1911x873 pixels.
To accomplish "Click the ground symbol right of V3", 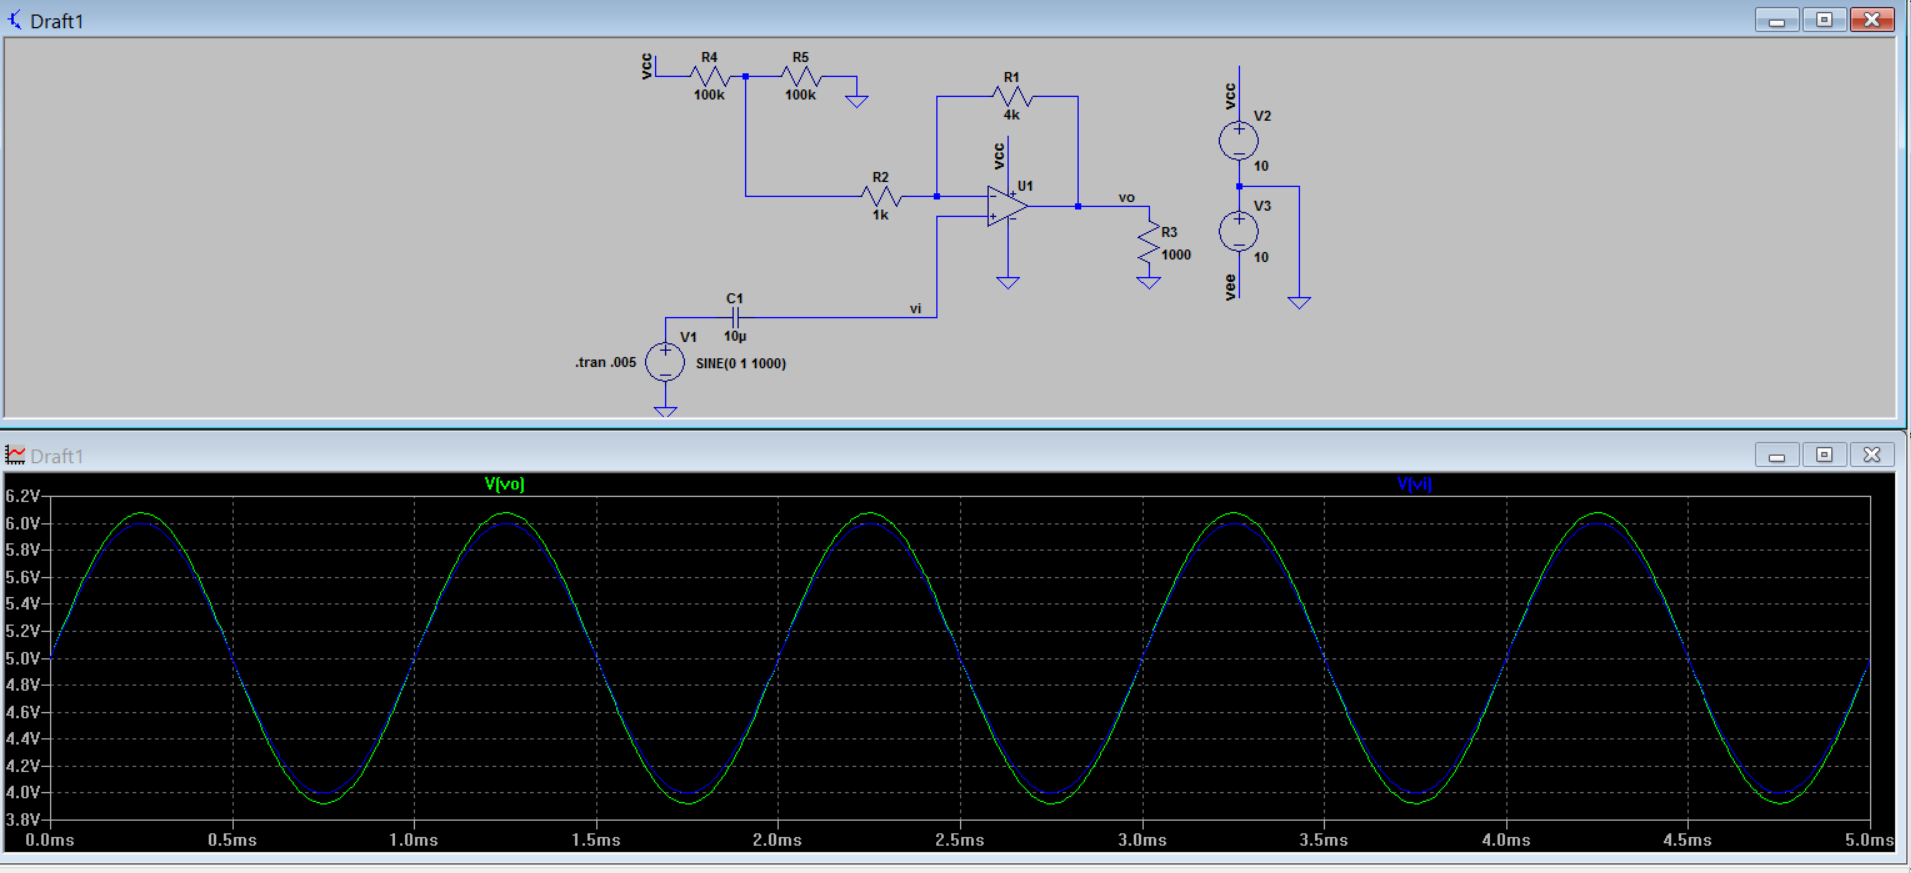I will (1299, 302).
